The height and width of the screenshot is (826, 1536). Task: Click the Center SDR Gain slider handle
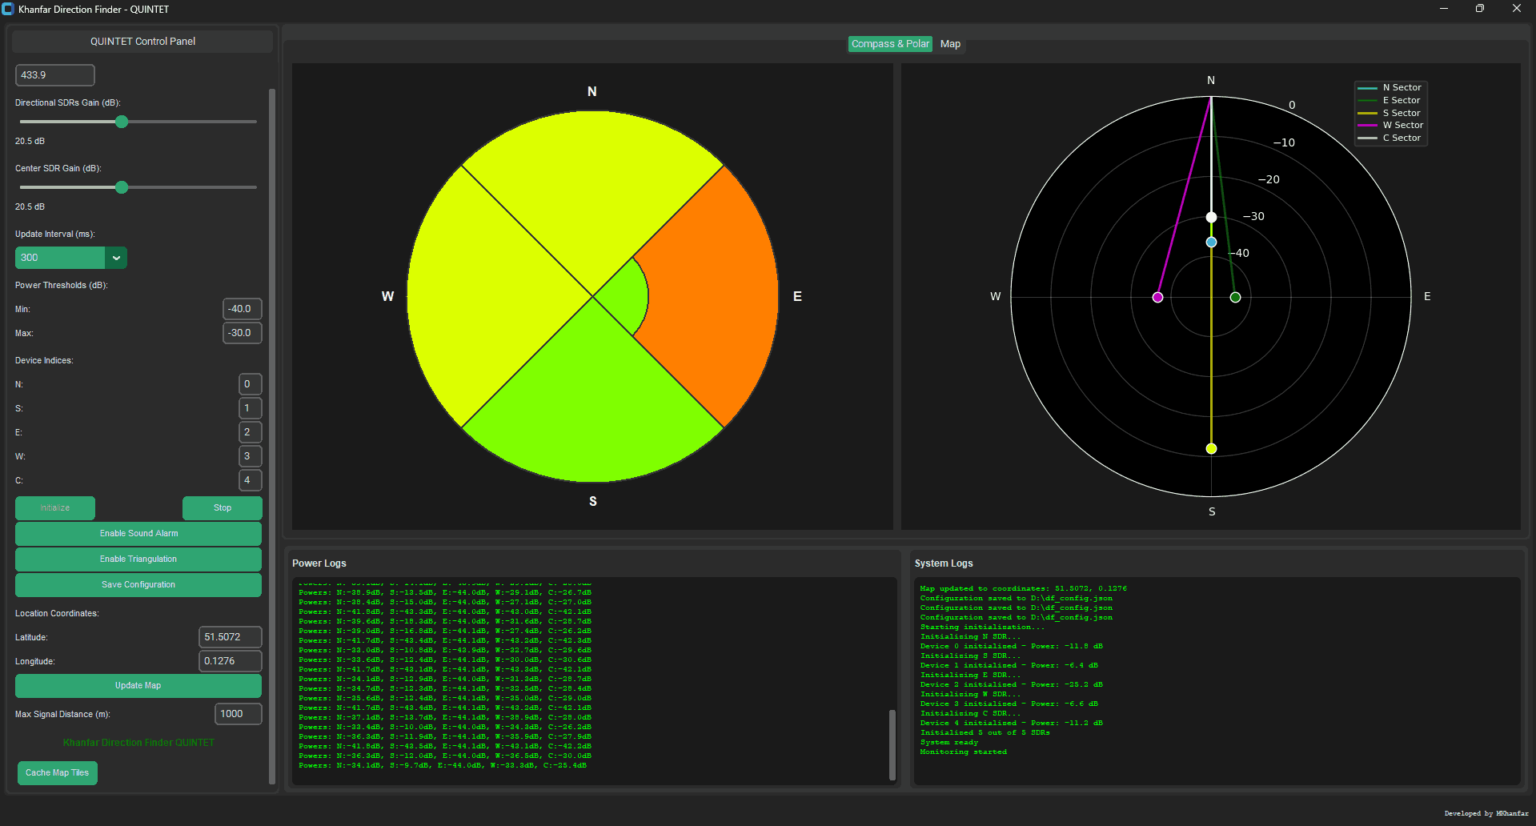click(x=122, y=187)
